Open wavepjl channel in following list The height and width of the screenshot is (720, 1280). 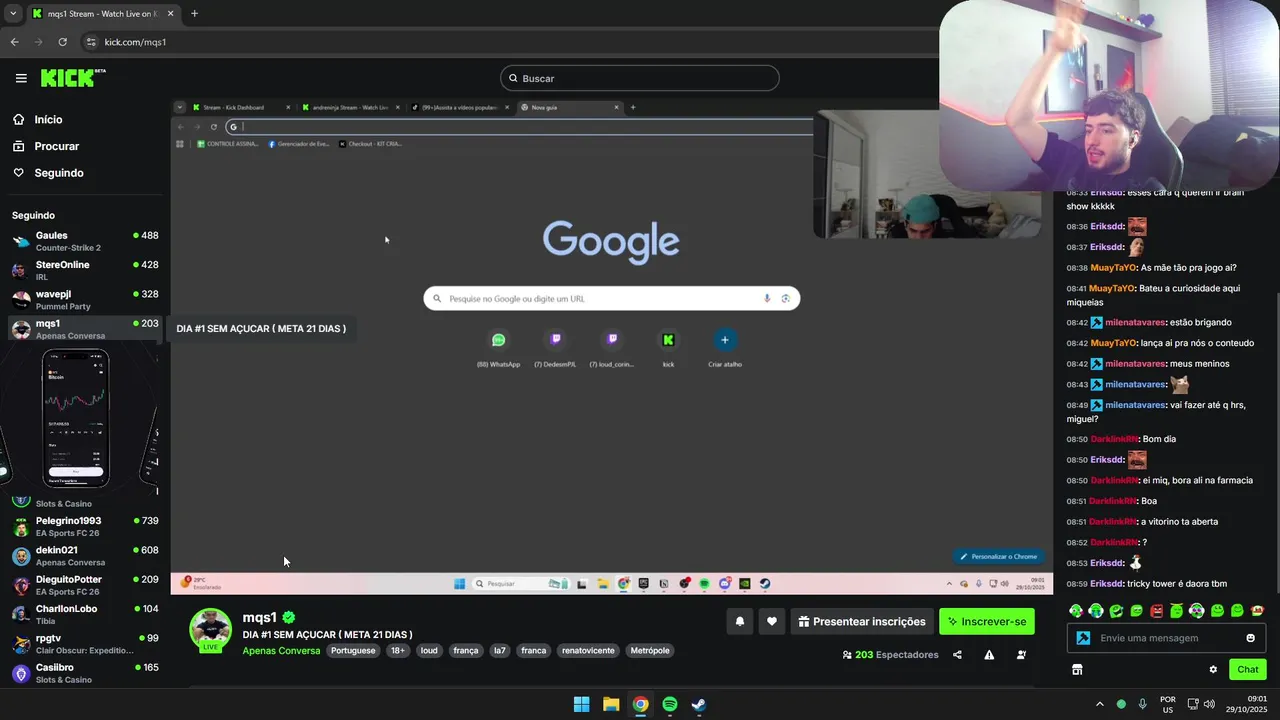coord(85,300)
